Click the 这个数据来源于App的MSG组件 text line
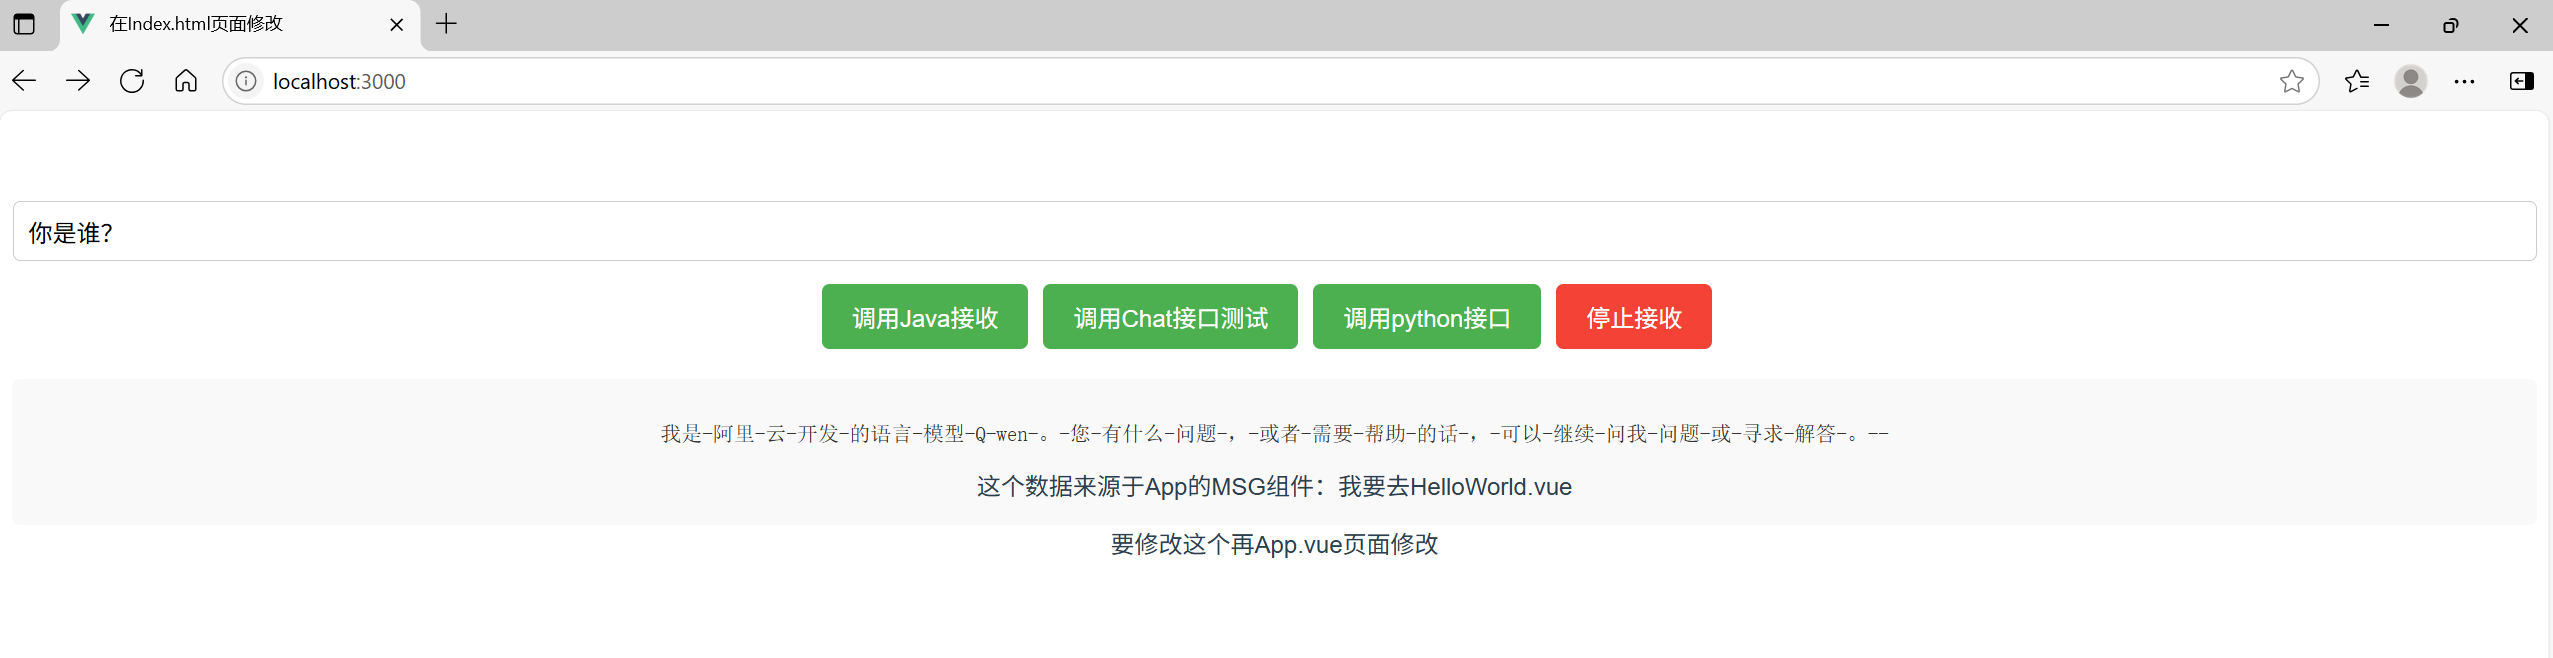Viewport: 2553px width, 658px height. tap(1274, 487)
